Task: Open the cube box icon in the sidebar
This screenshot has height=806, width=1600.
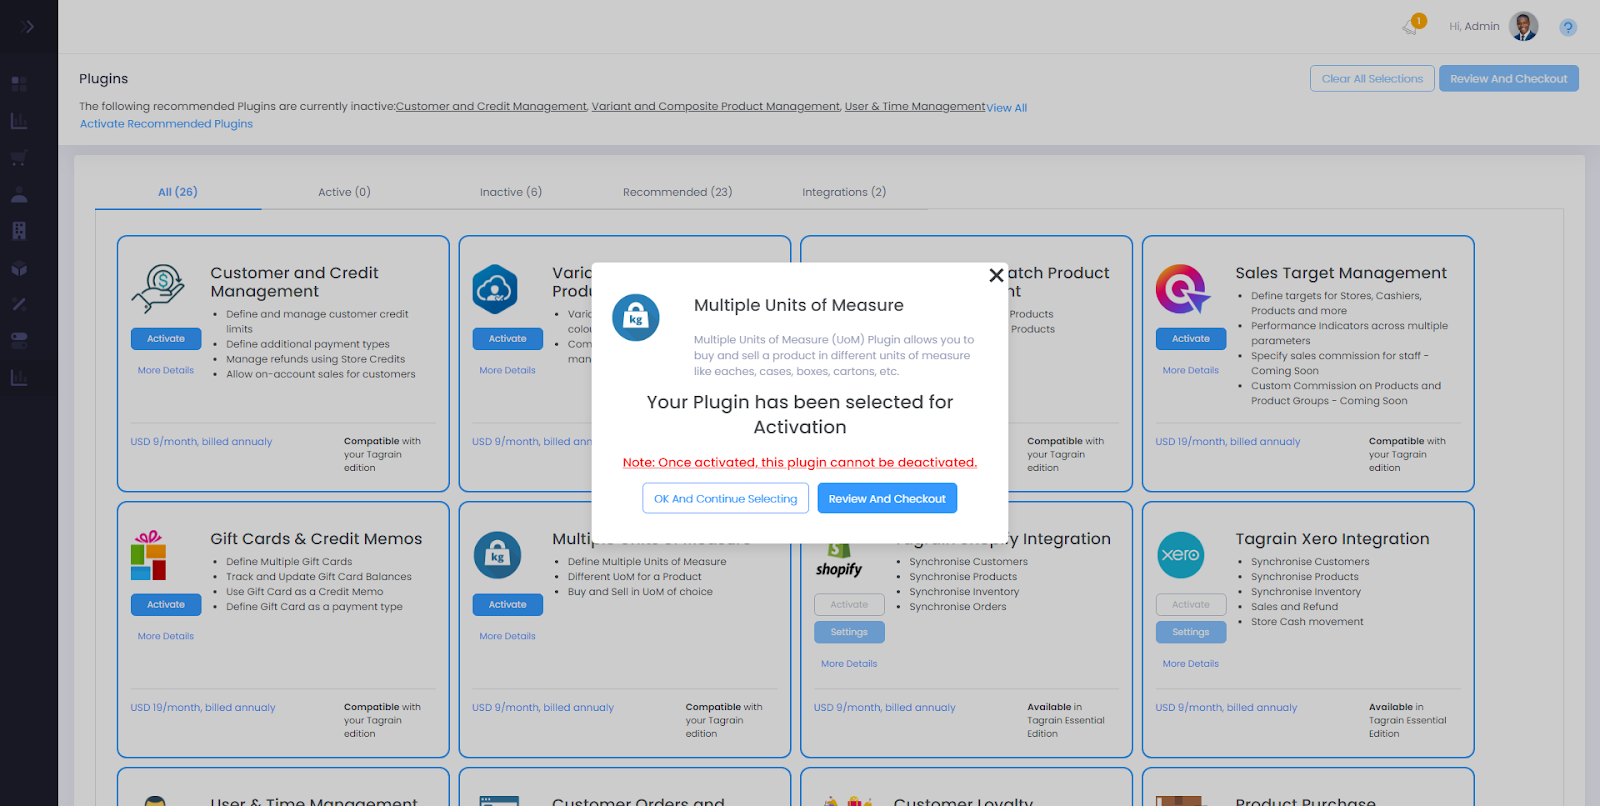Action: tap(19, 268)
